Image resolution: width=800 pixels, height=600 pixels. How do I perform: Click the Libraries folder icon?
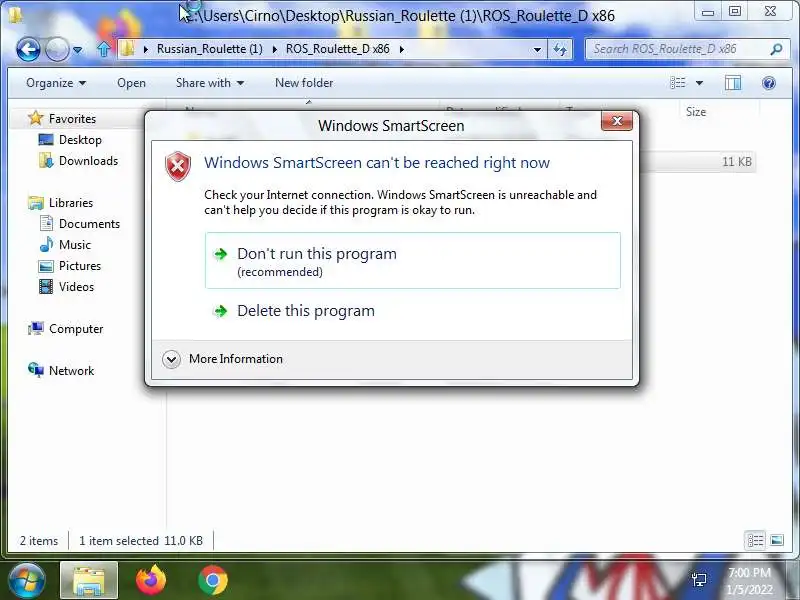coord(36,203)
